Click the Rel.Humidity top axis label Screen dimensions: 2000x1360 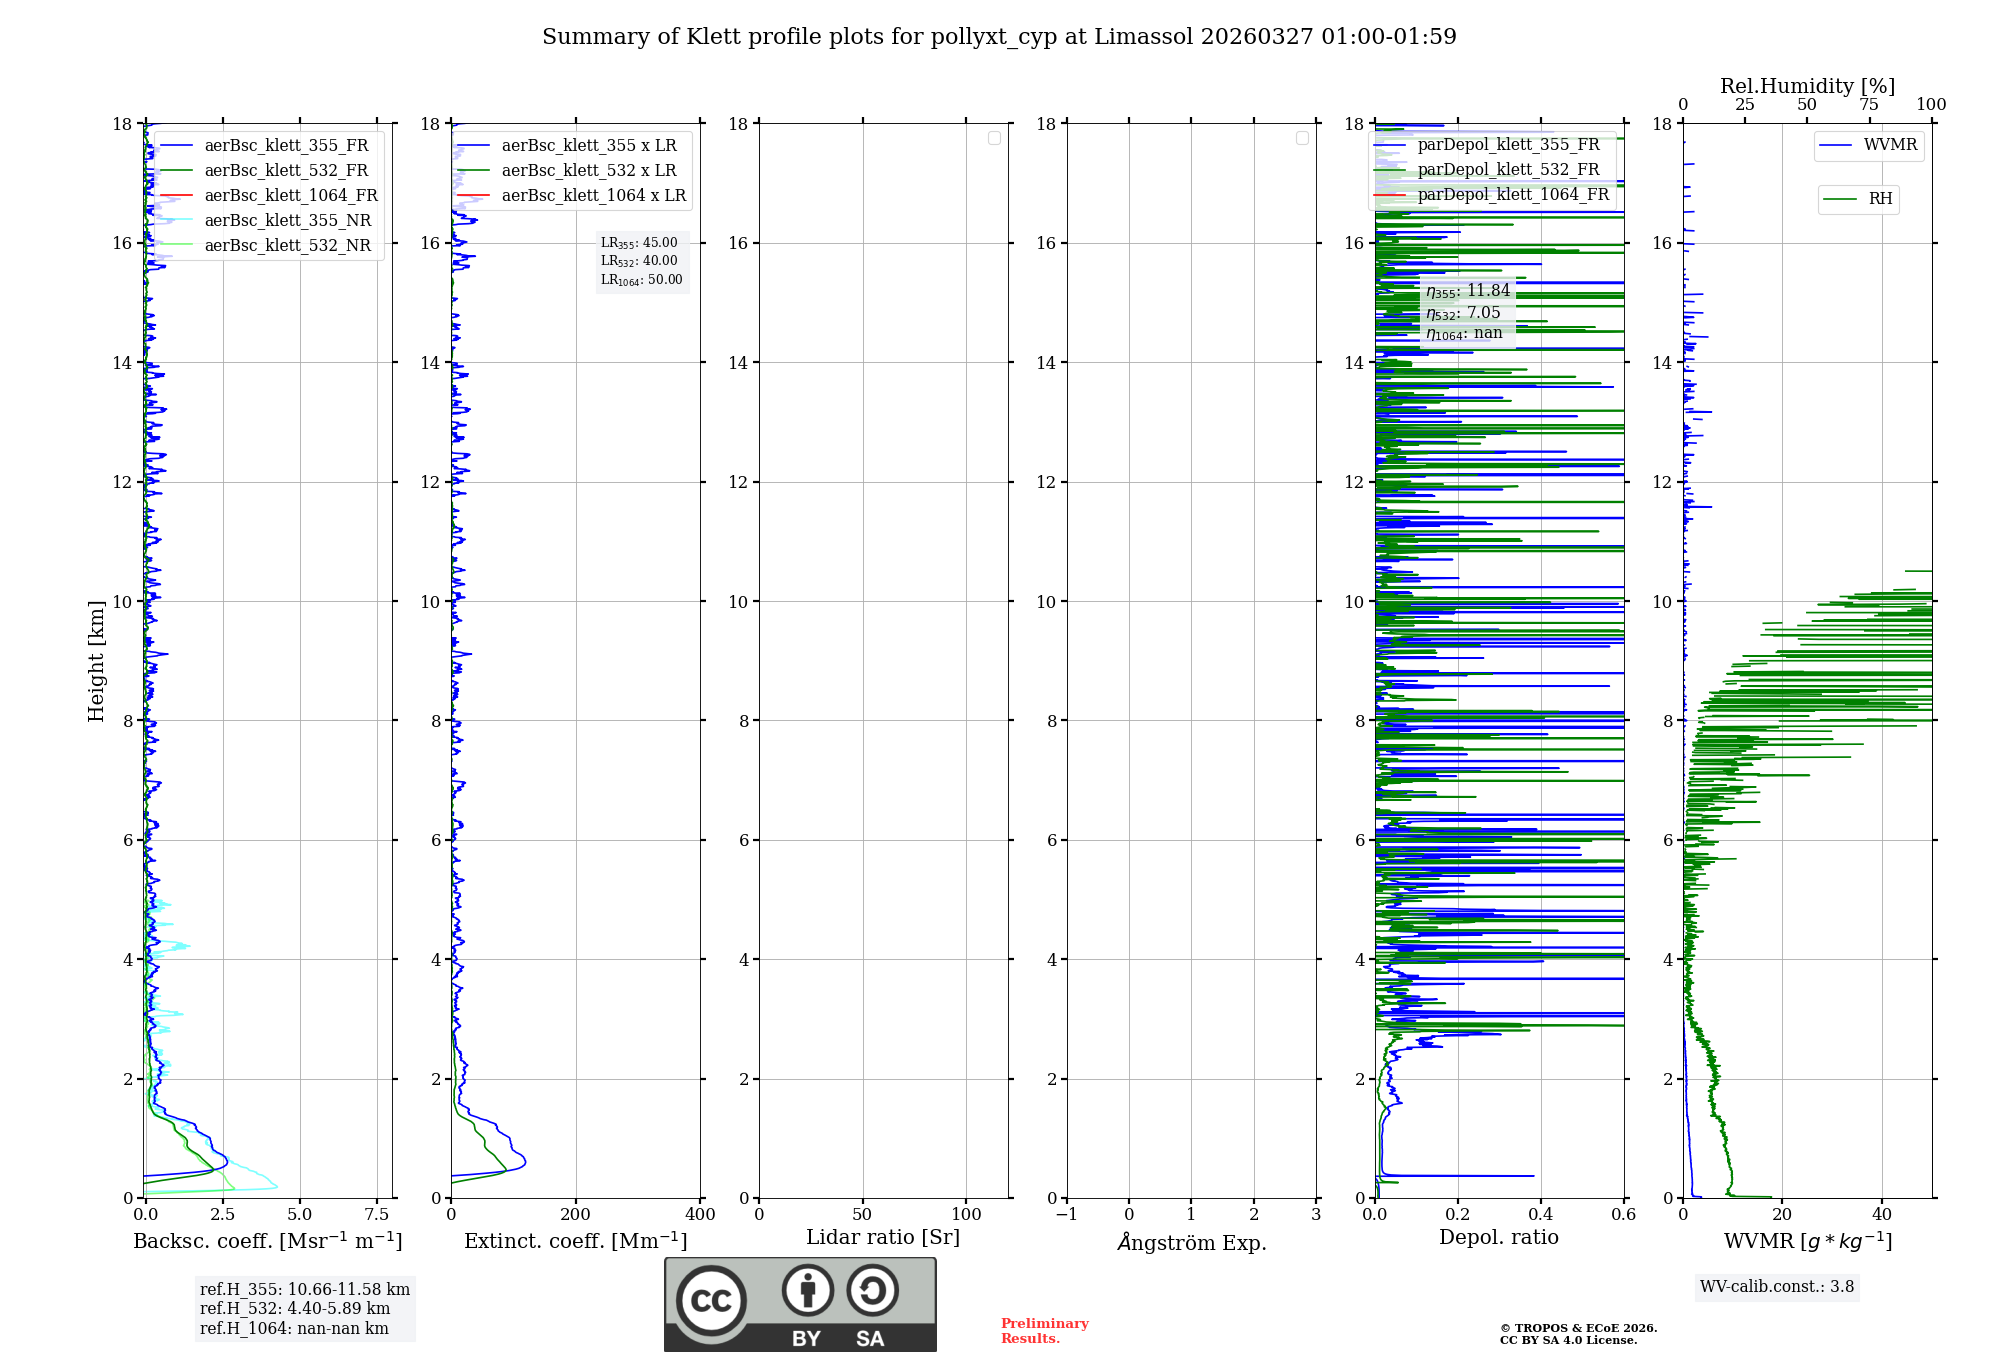[1806, 86]
